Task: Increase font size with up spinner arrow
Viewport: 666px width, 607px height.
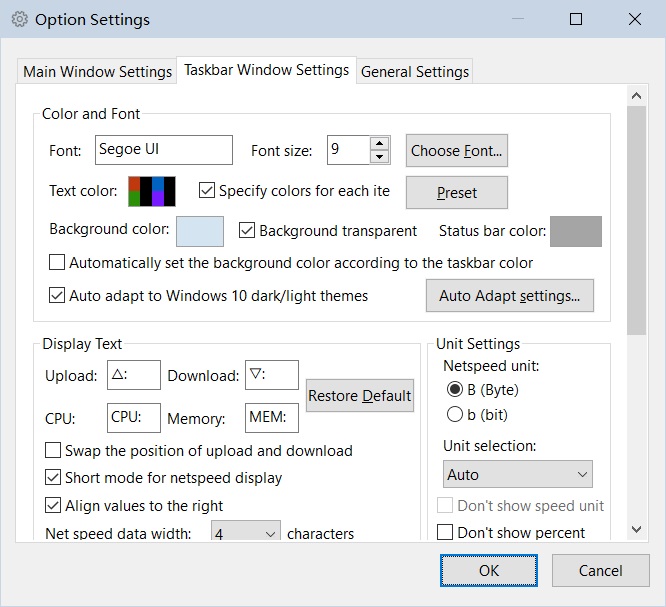Action: click(x=379, y=144)
